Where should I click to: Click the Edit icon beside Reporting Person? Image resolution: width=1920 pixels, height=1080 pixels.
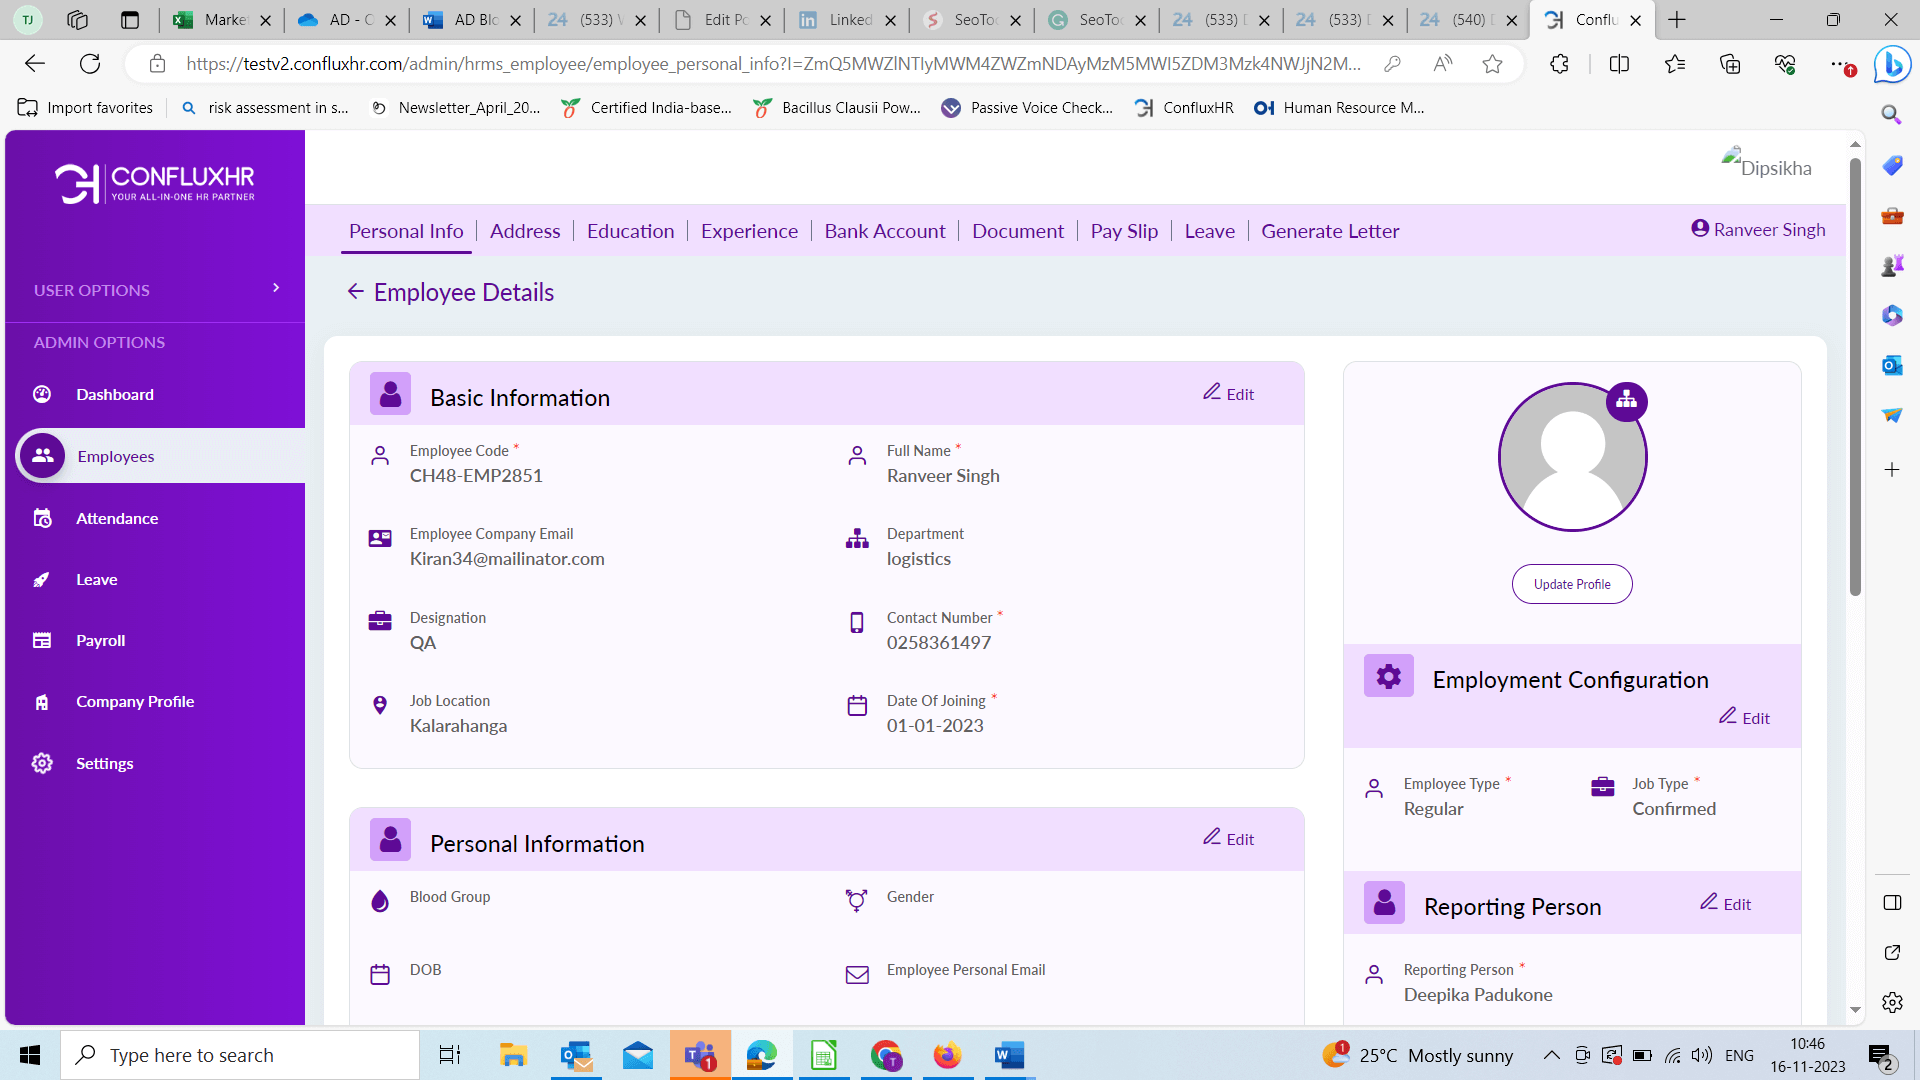(1725, 902)
